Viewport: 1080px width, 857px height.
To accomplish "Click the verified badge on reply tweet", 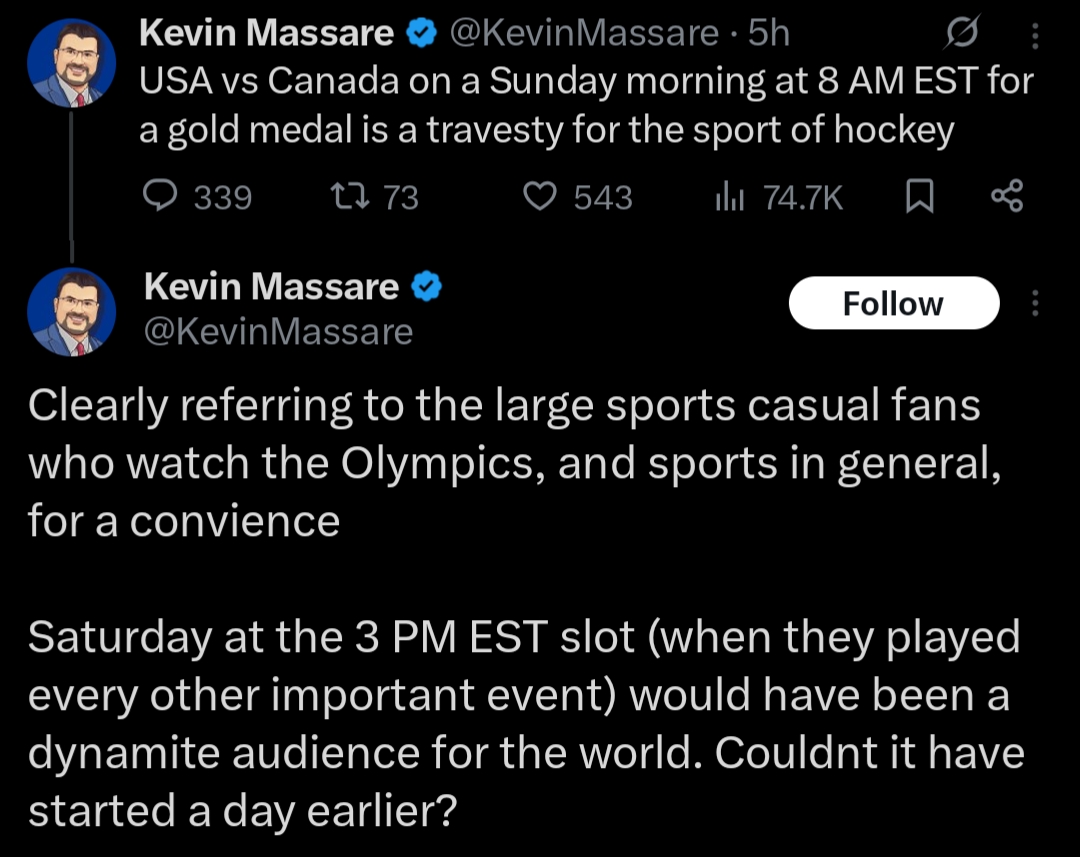I will coord(427,288).
